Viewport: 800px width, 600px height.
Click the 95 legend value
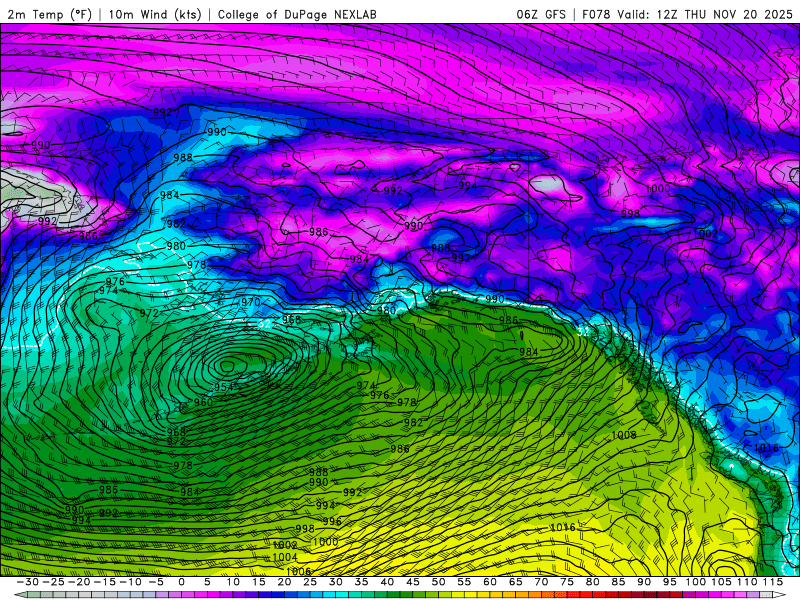click(x=669, y=582)
